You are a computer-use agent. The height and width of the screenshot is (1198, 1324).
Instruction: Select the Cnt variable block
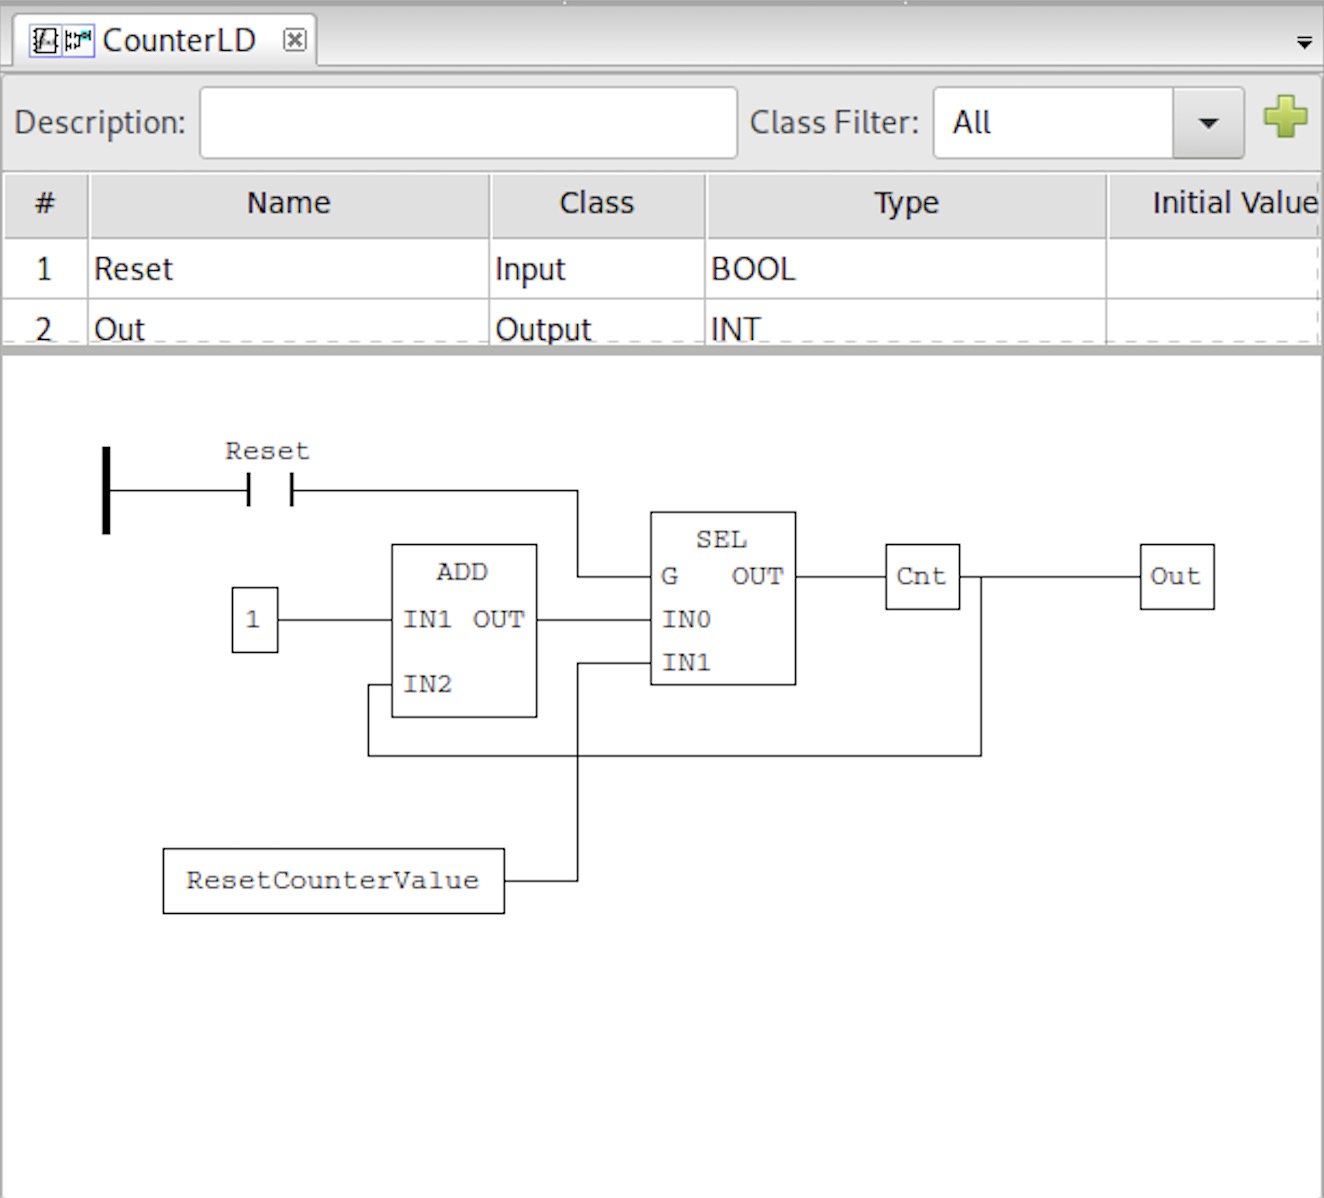pos(922,577)
